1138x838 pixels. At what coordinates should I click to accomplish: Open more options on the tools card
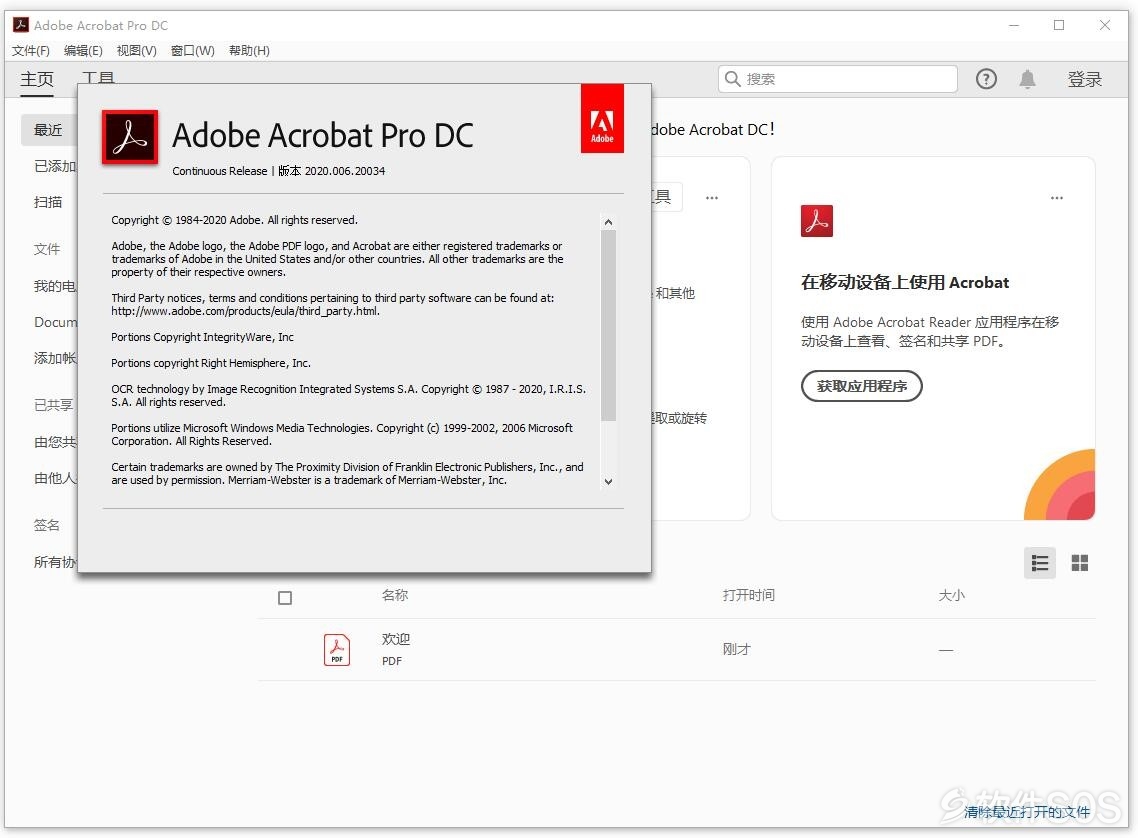[712, 197]
